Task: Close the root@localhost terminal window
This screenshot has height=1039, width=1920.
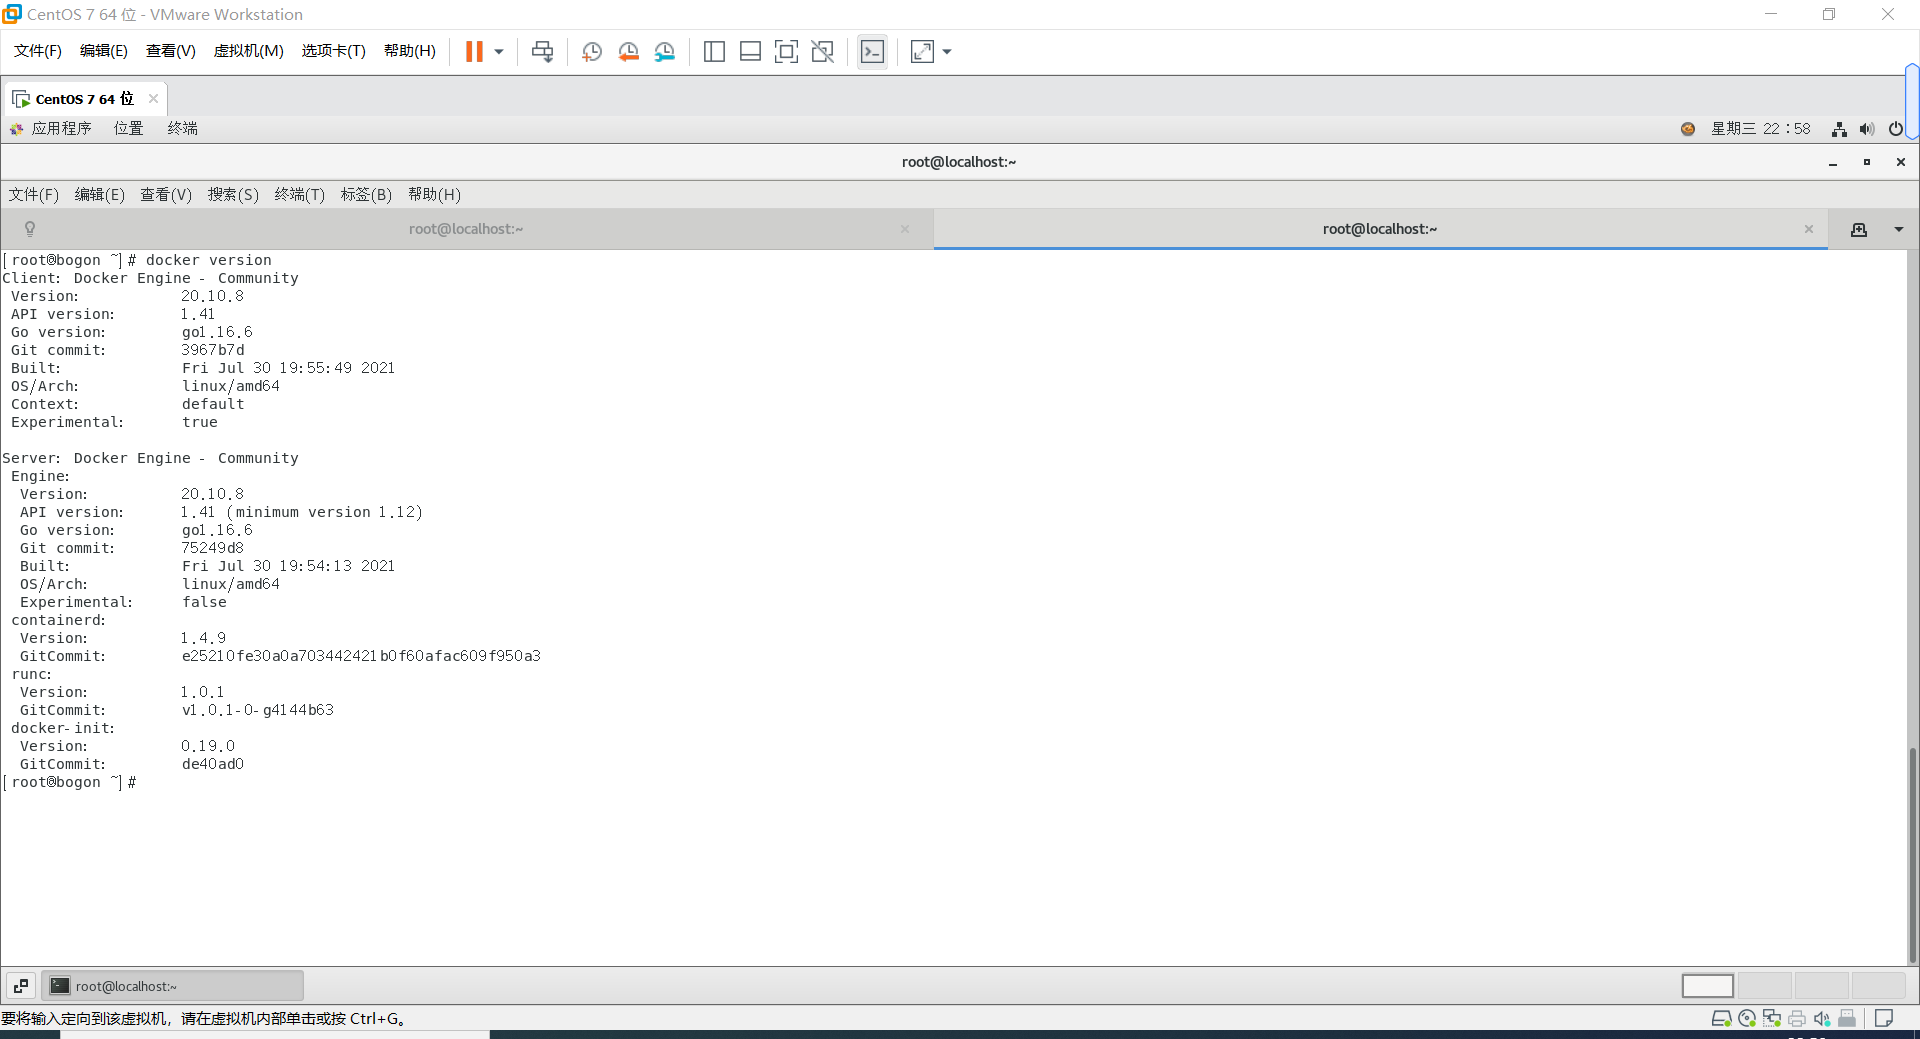Action: [x=1901, y=162]
